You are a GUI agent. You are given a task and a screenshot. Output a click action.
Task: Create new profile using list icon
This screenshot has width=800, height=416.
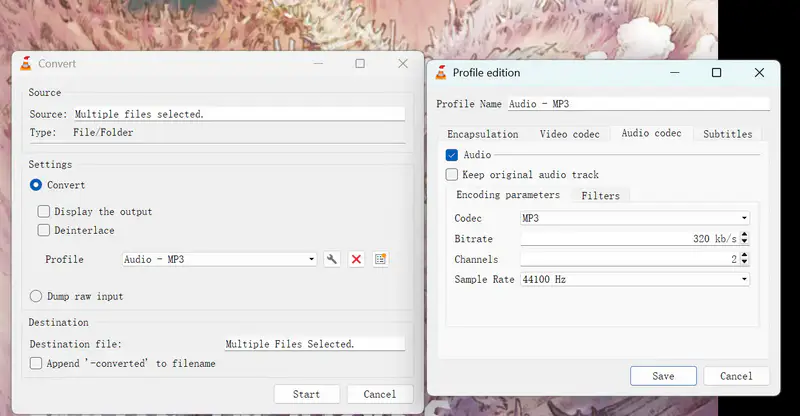point(380,259)
